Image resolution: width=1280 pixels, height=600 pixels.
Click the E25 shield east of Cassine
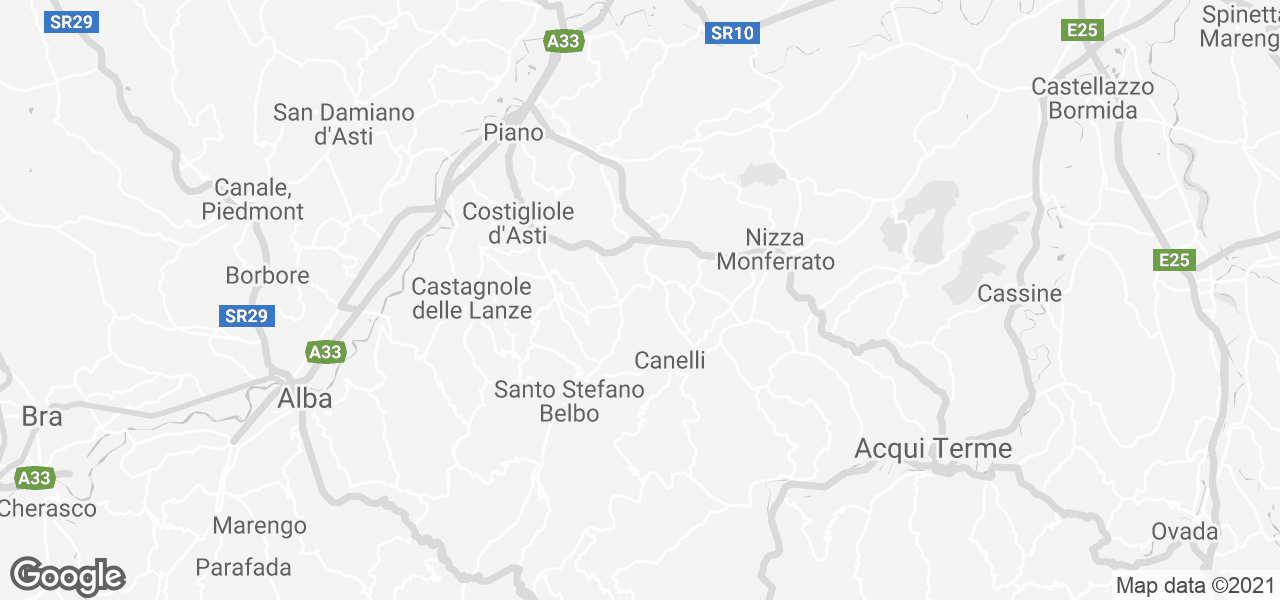pos(1174,260)
